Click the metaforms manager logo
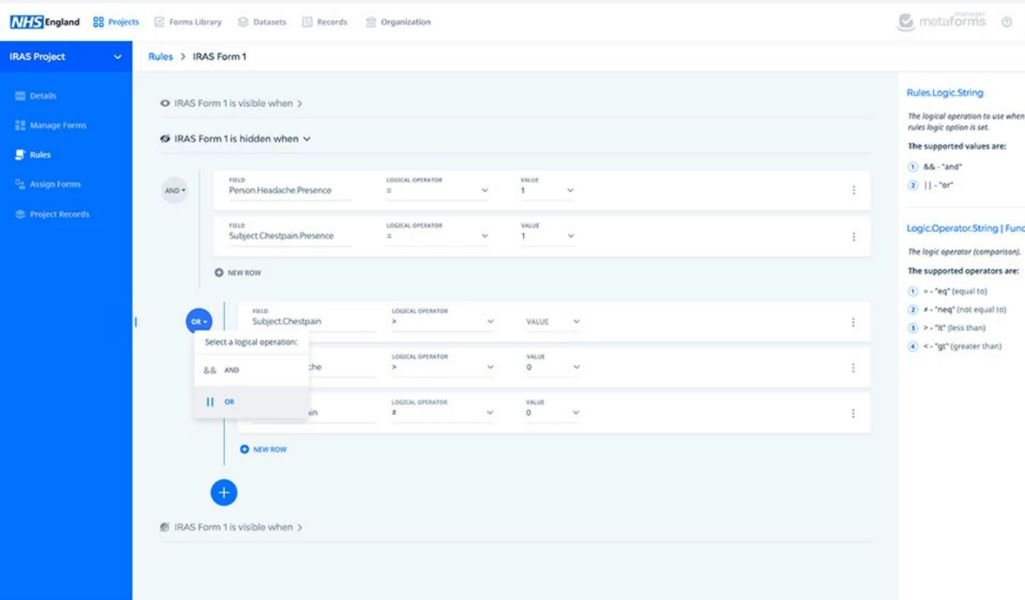This screenshot has width=1025, height=600. coord(941,22)
